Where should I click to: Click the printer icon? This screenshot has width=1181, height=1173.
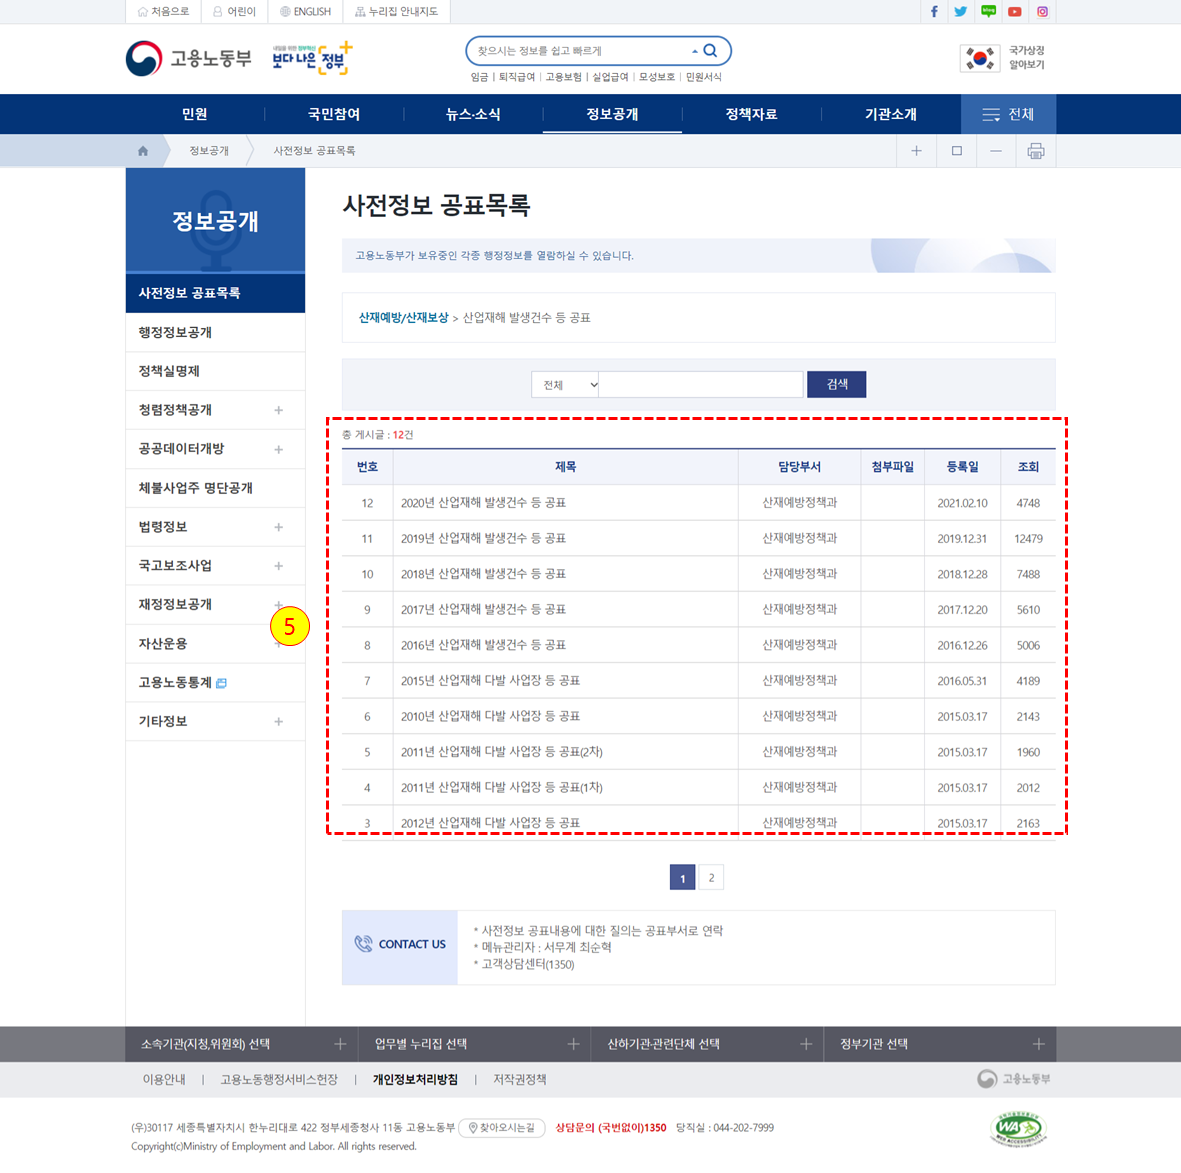(x=1036, y=151)
